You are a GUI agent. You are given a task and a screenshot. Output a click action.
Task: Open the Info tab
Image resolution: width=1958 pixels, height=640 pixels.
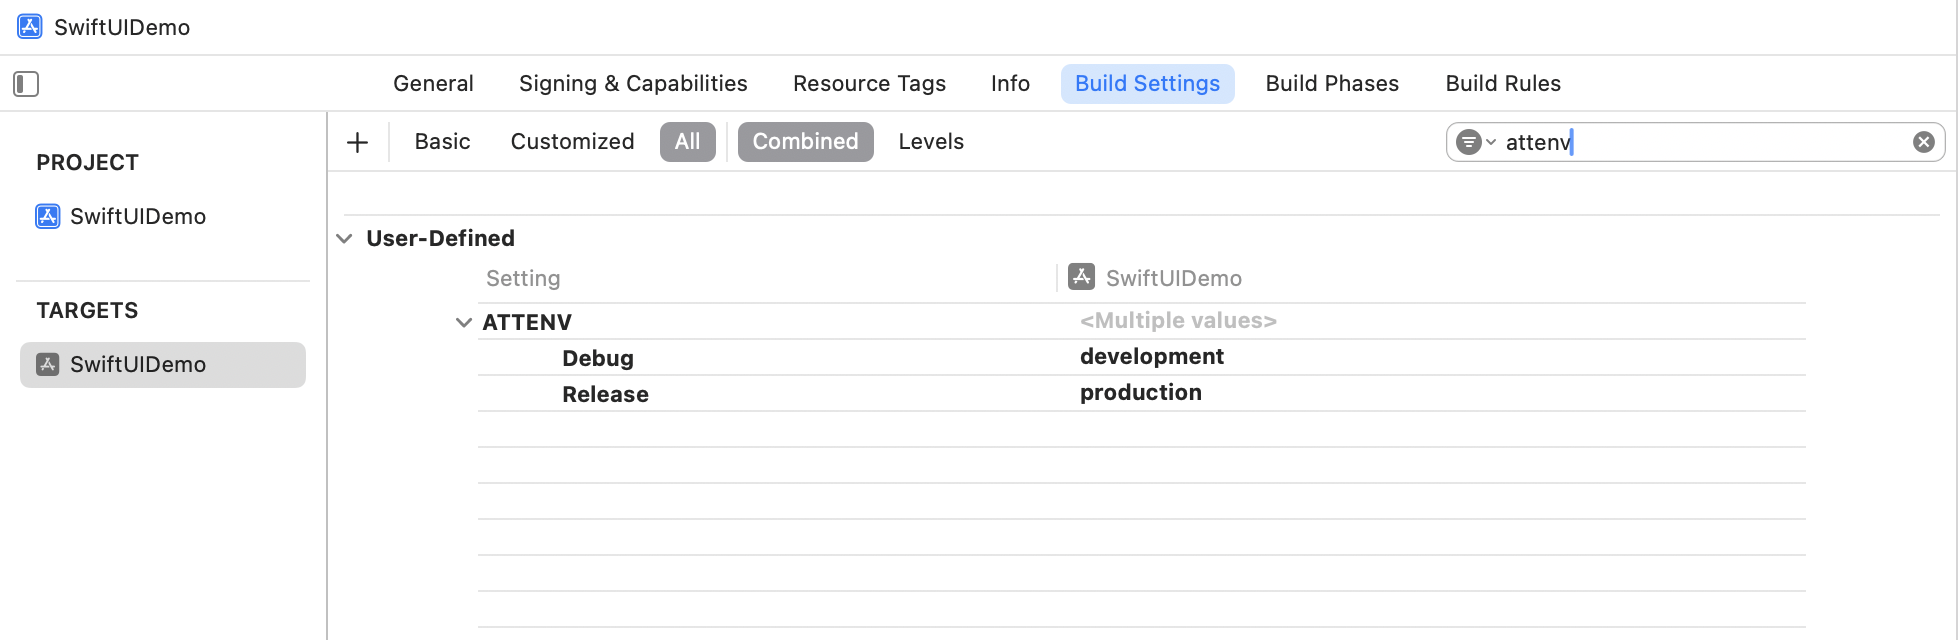tap(1010, 84)
